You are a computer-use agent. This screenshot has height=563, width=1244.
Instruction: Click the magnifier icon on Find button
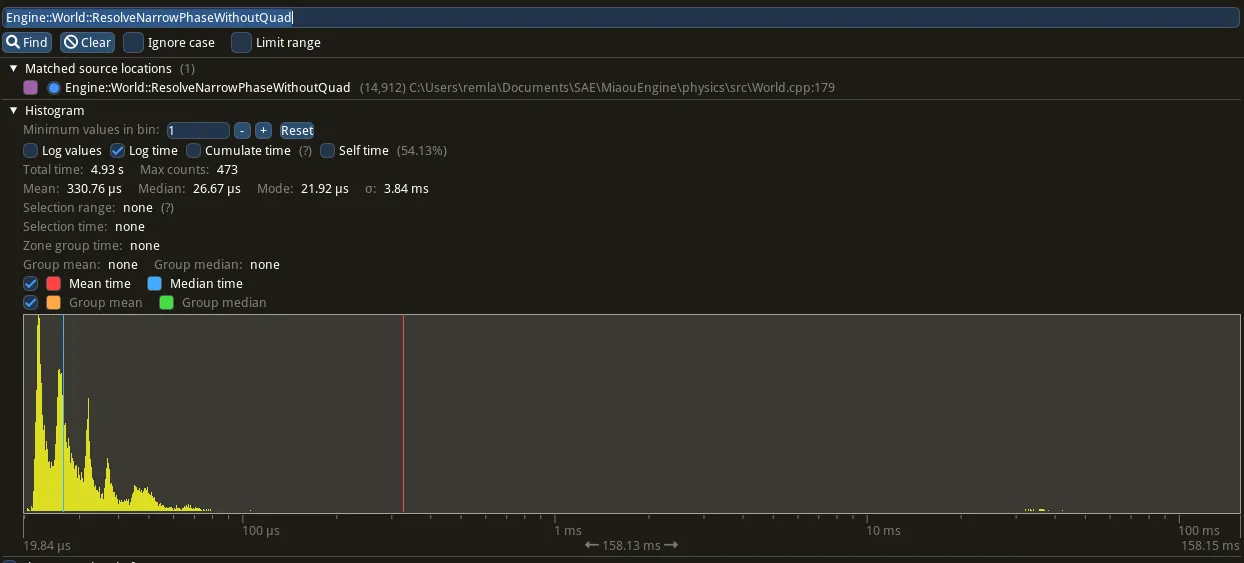click(12, 42)
